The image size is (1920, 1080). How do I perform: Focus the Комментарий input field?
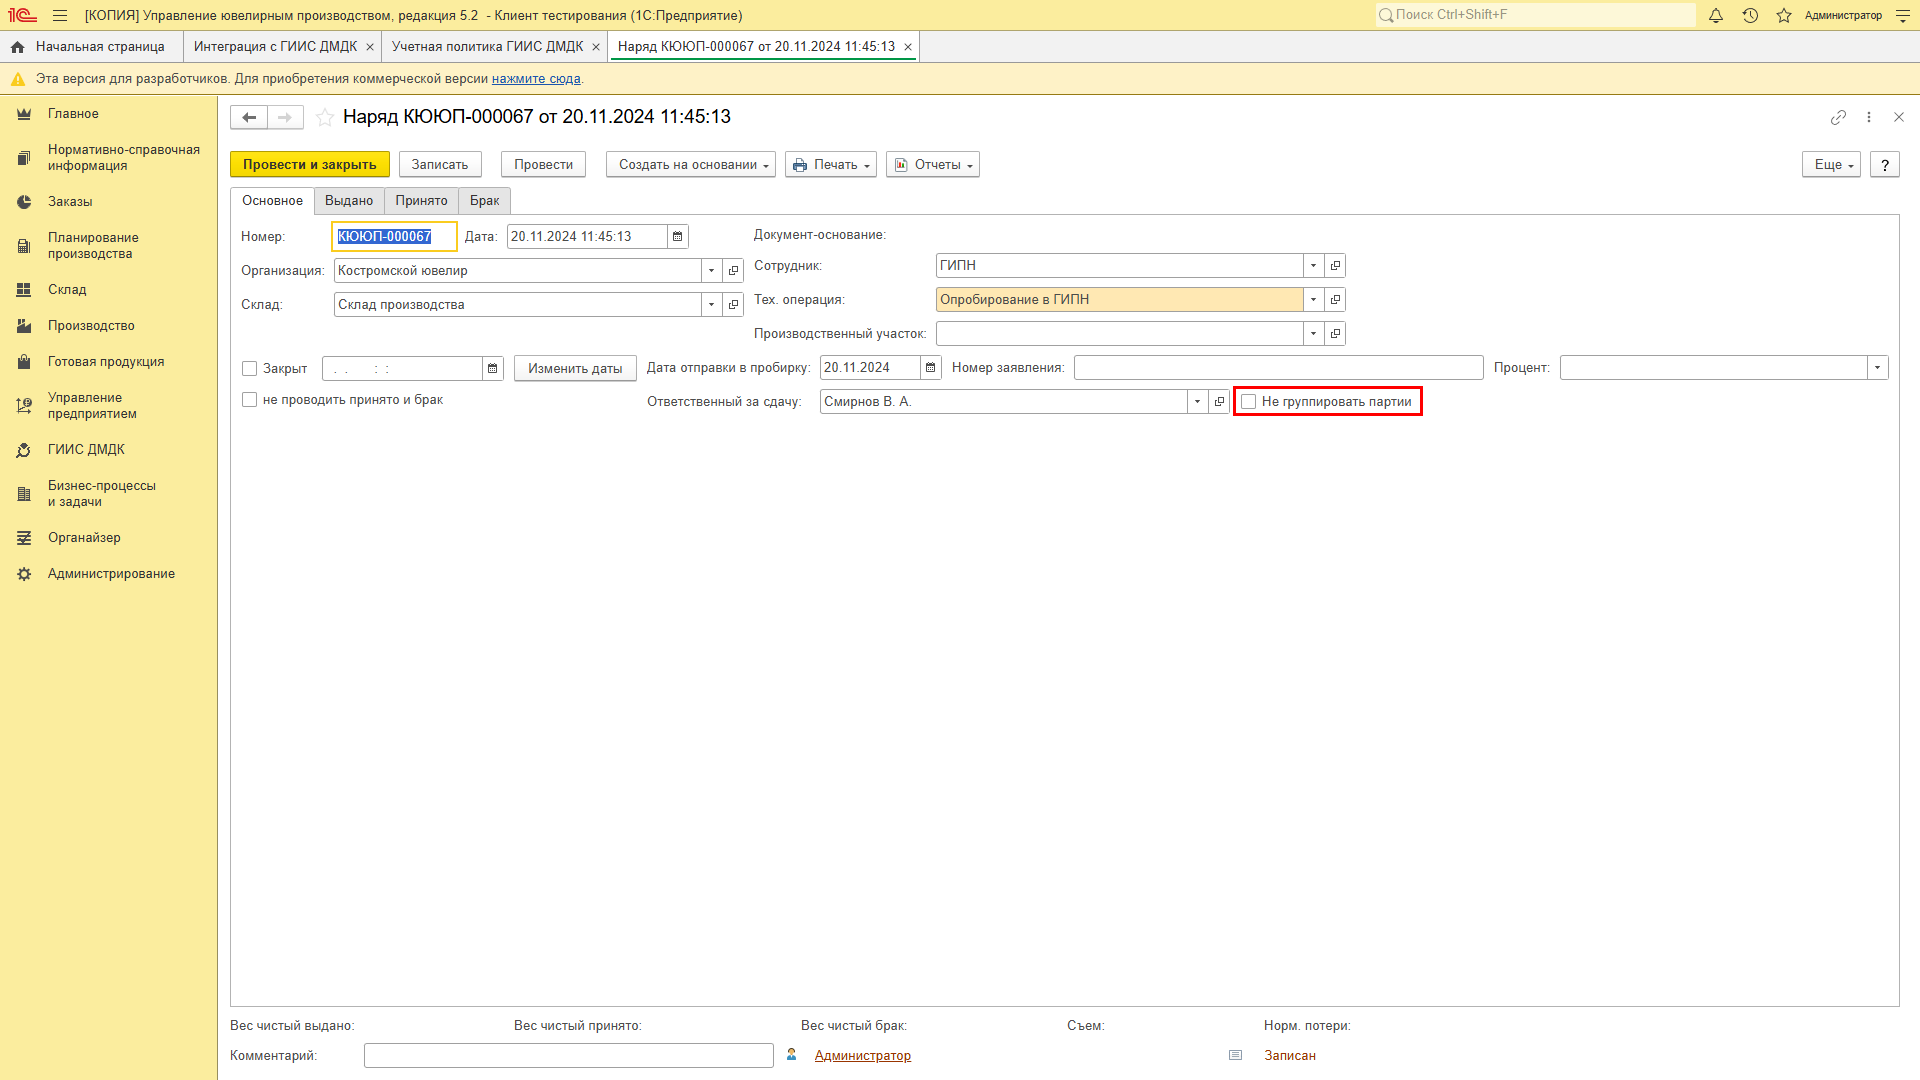568,1056
